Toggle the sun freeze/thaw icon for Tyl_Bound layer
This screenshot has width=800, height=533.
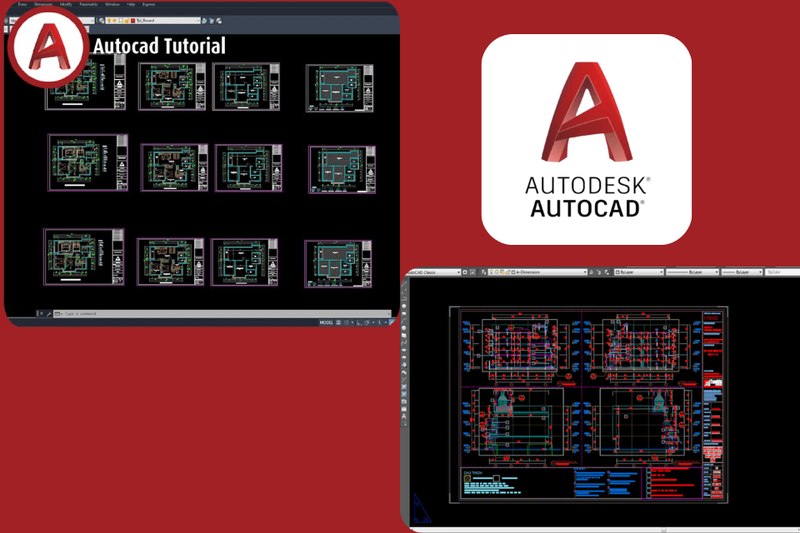114,20
